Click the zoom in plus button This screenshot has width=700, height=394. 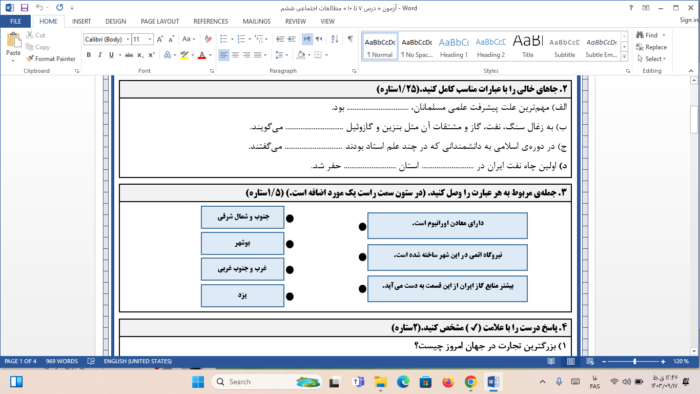(x=663, y=361)
